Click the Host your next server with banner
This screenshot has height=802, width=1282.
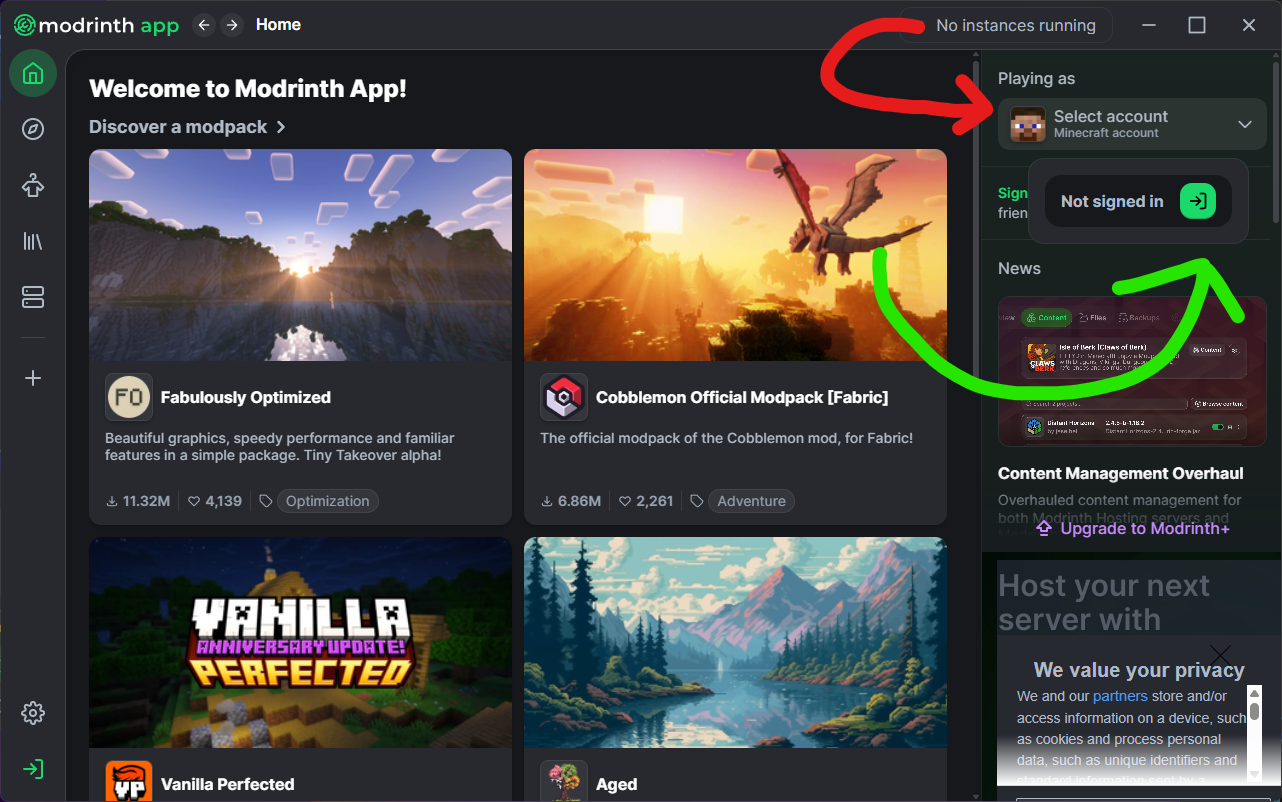point(1104,602)
